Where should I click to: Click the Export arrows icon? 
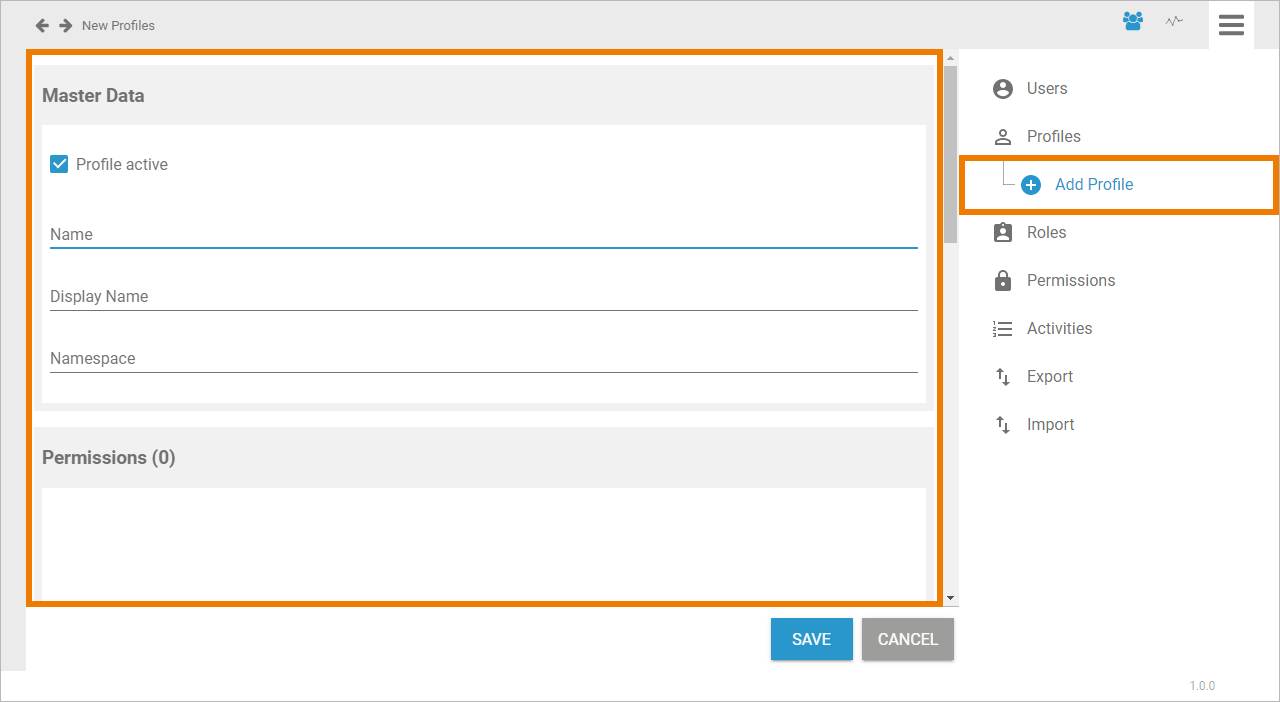coord(1002,376)
